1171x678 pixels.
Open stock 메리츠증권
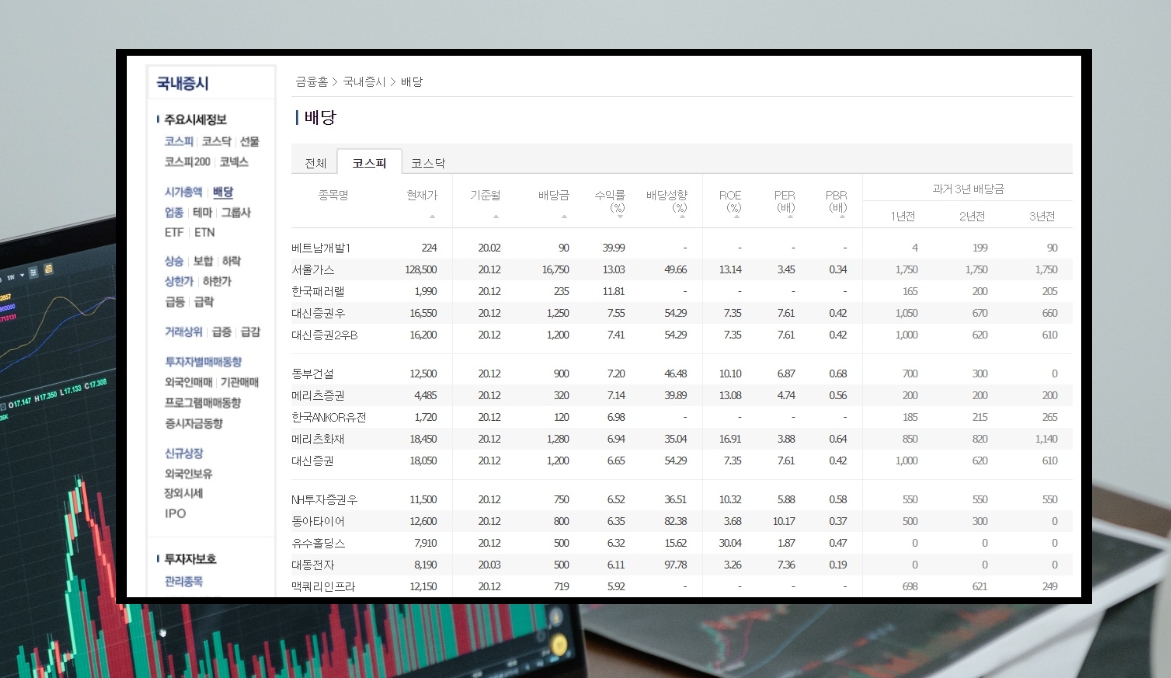click(318, 395)
